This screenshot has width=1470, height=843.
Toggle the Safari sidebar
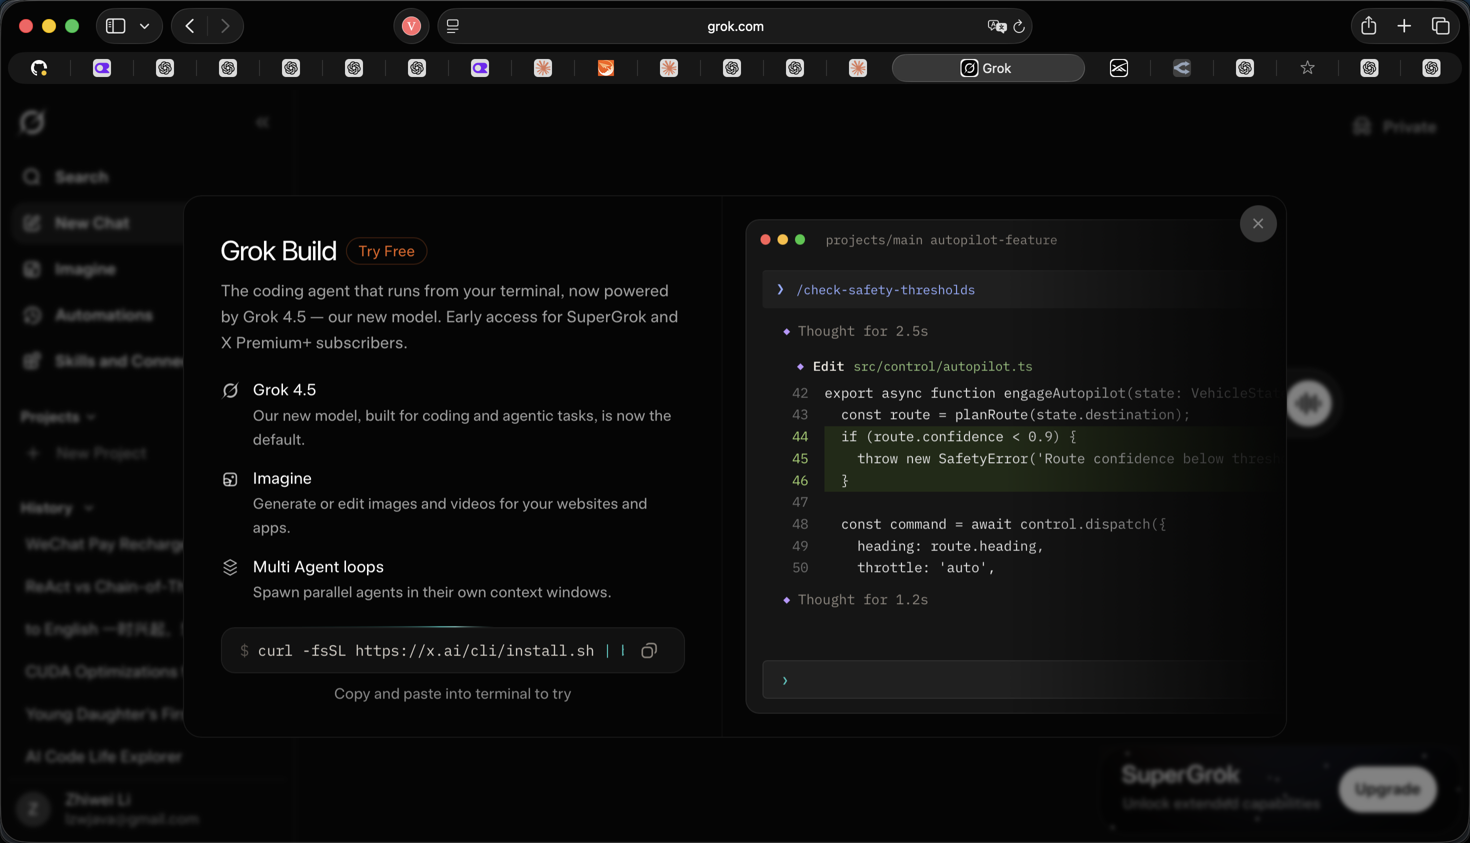pyautogui.click(x=116, y=26)
